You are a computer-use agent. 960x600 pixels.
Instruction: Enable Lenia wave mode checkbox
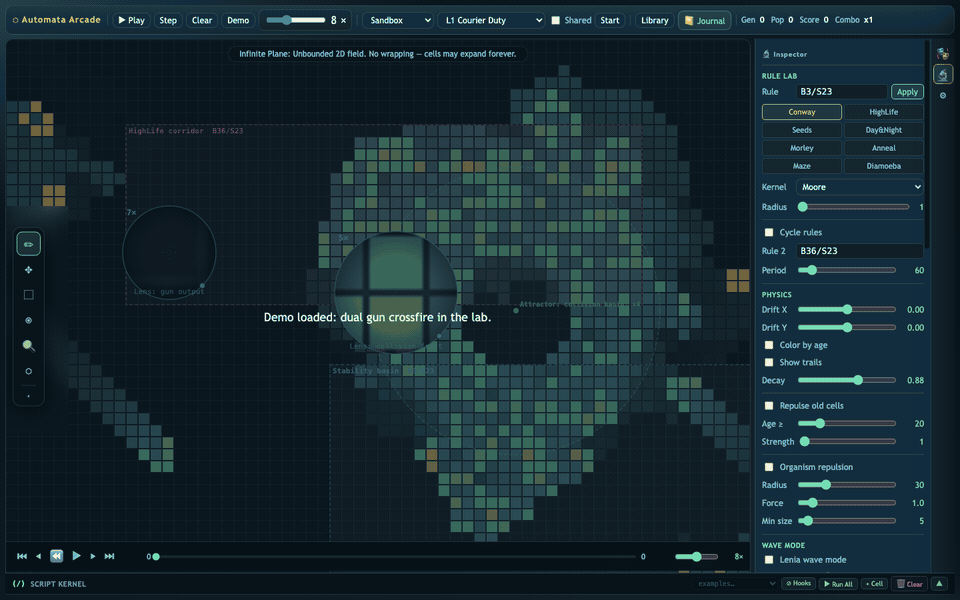click(x=769, y=560)
